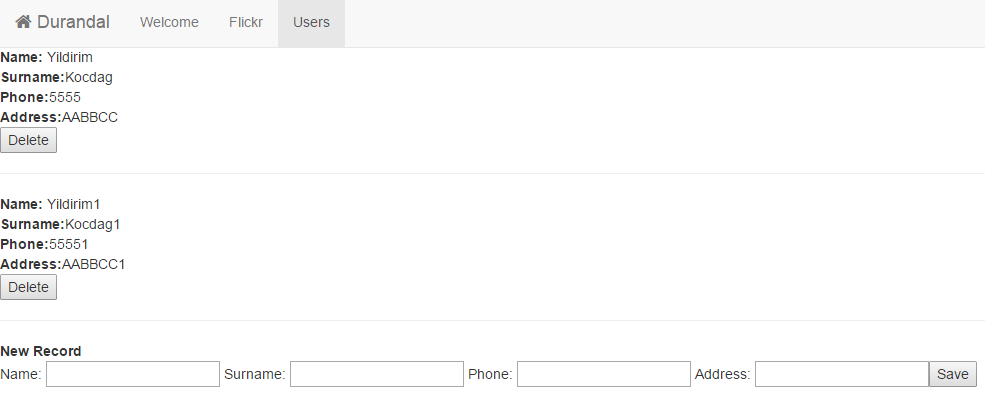Screen dimensions: 985x403
Task: Click the Surname: label in form
Action: 254,375
